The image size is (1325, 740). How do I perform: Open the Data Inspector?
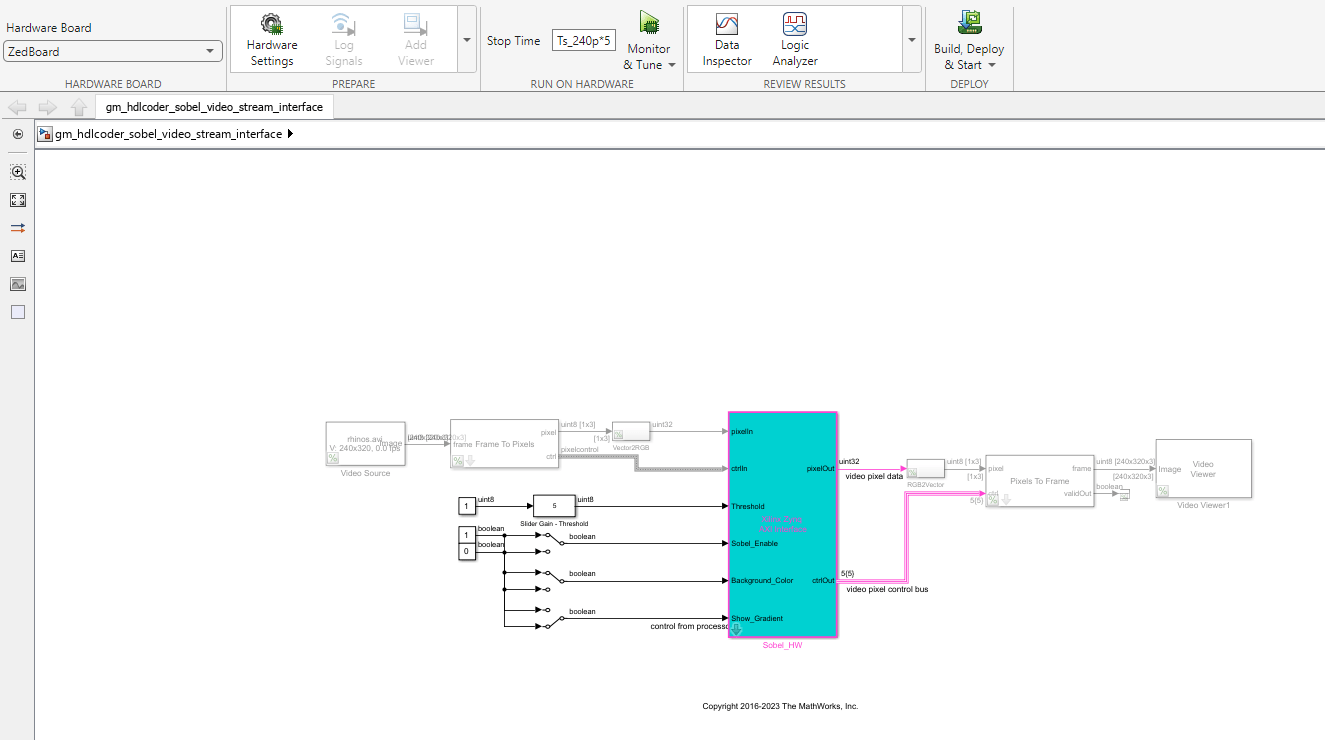tap(726, 39)
